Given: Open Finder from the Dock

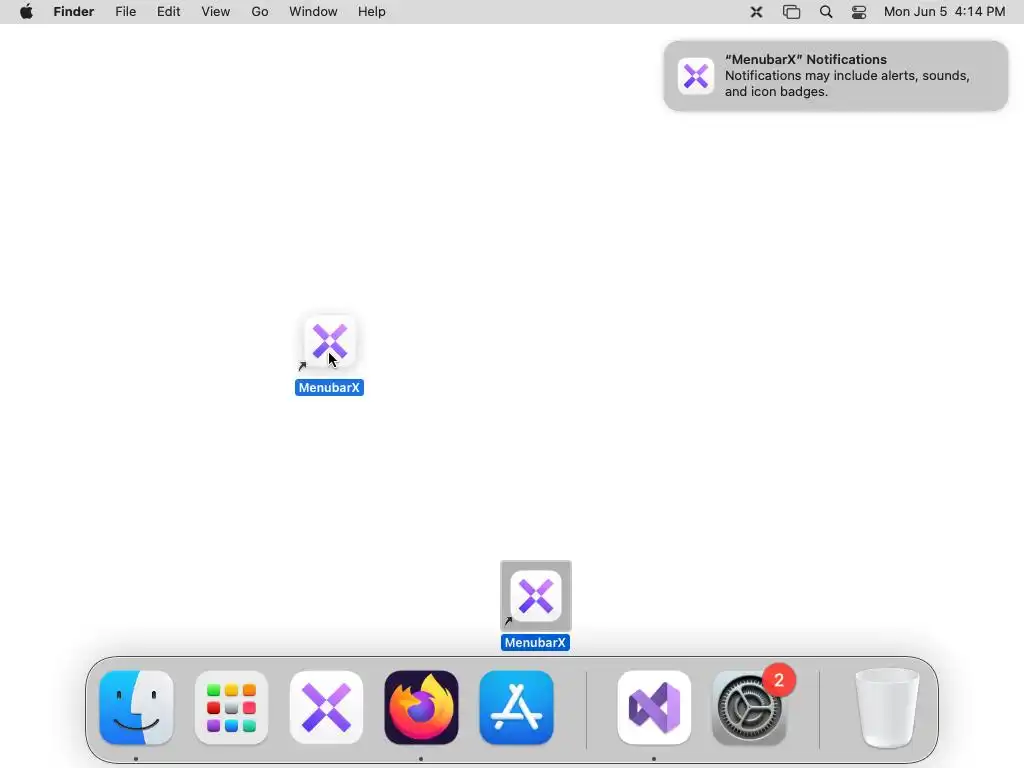Looking at the screenshot, I should point(136,707).
